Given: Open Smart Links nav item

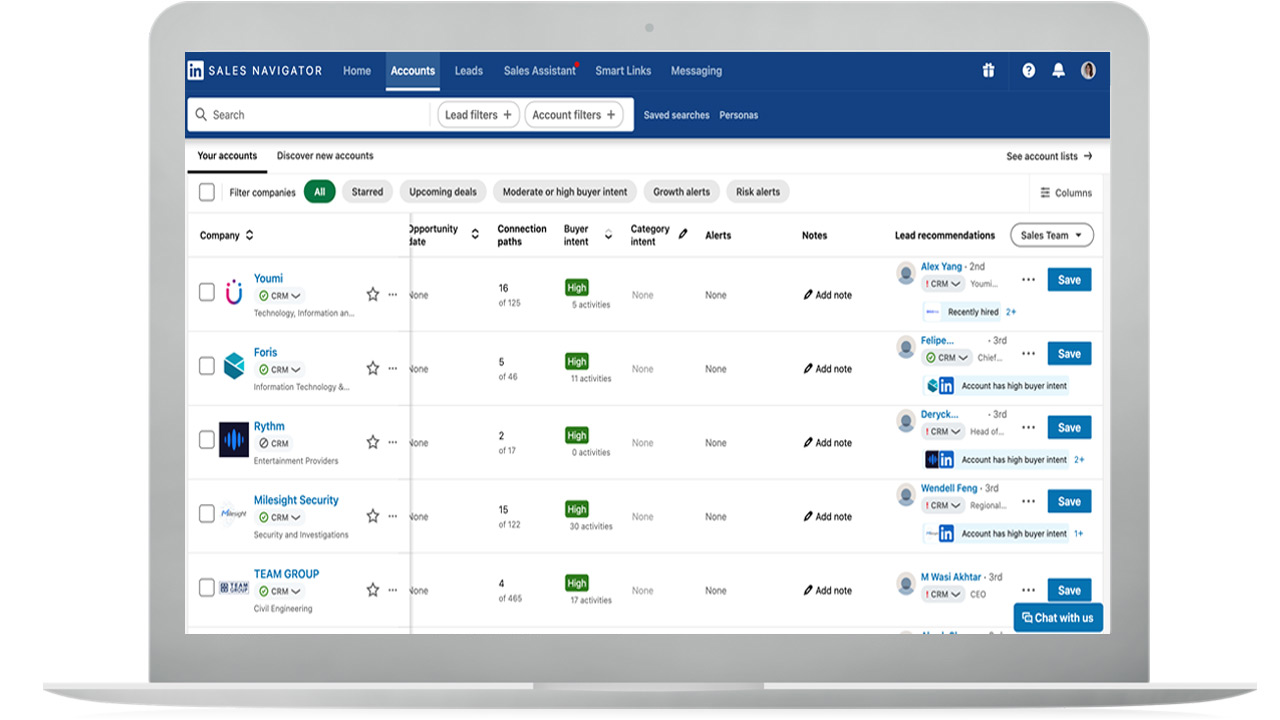Looking at the screenshot, I should click(623, 71).
